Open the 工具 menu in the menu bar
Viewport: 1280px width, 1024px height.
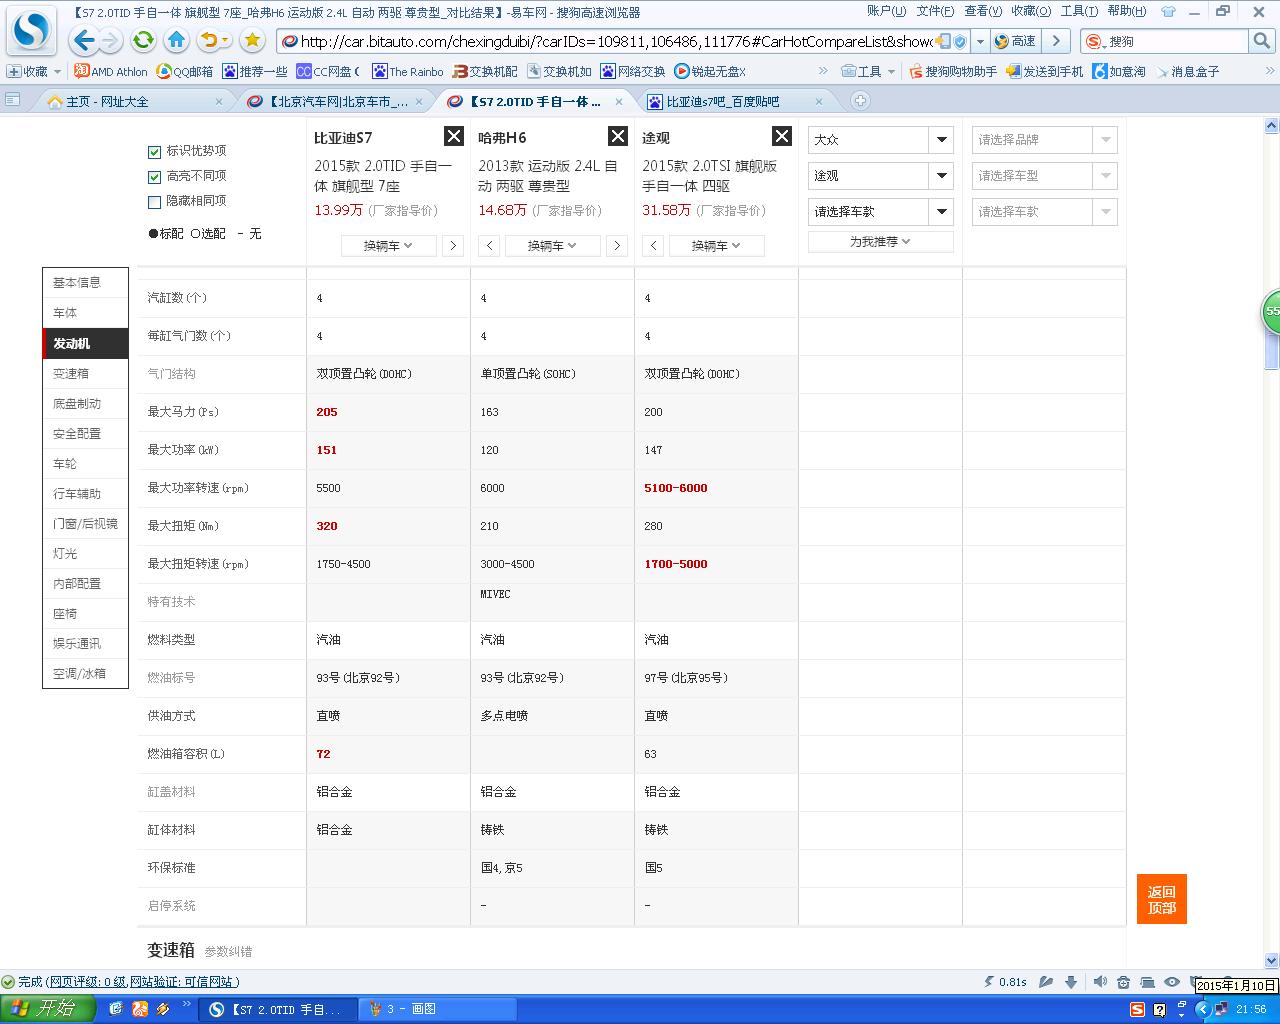1079,11
